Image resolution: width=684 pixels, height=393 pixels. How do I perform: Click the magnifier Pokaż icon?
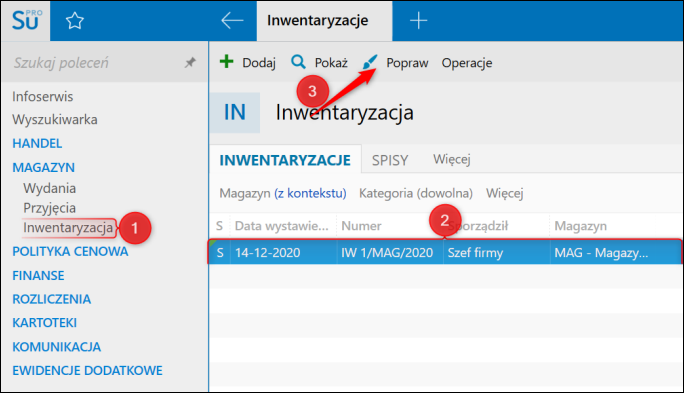tap(298, 62)
